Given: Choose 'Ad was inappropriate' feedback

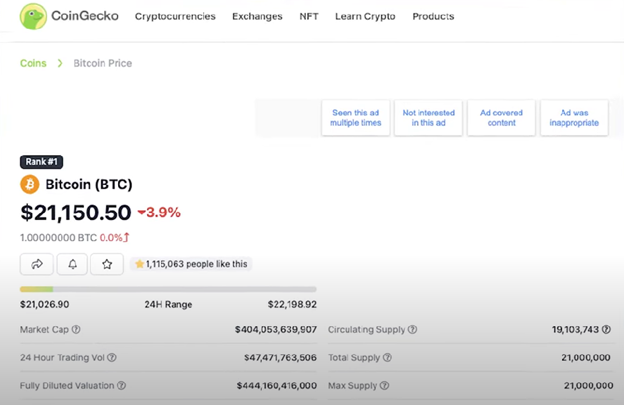Looking at the screenshot, I should click(x=574, y=118).
